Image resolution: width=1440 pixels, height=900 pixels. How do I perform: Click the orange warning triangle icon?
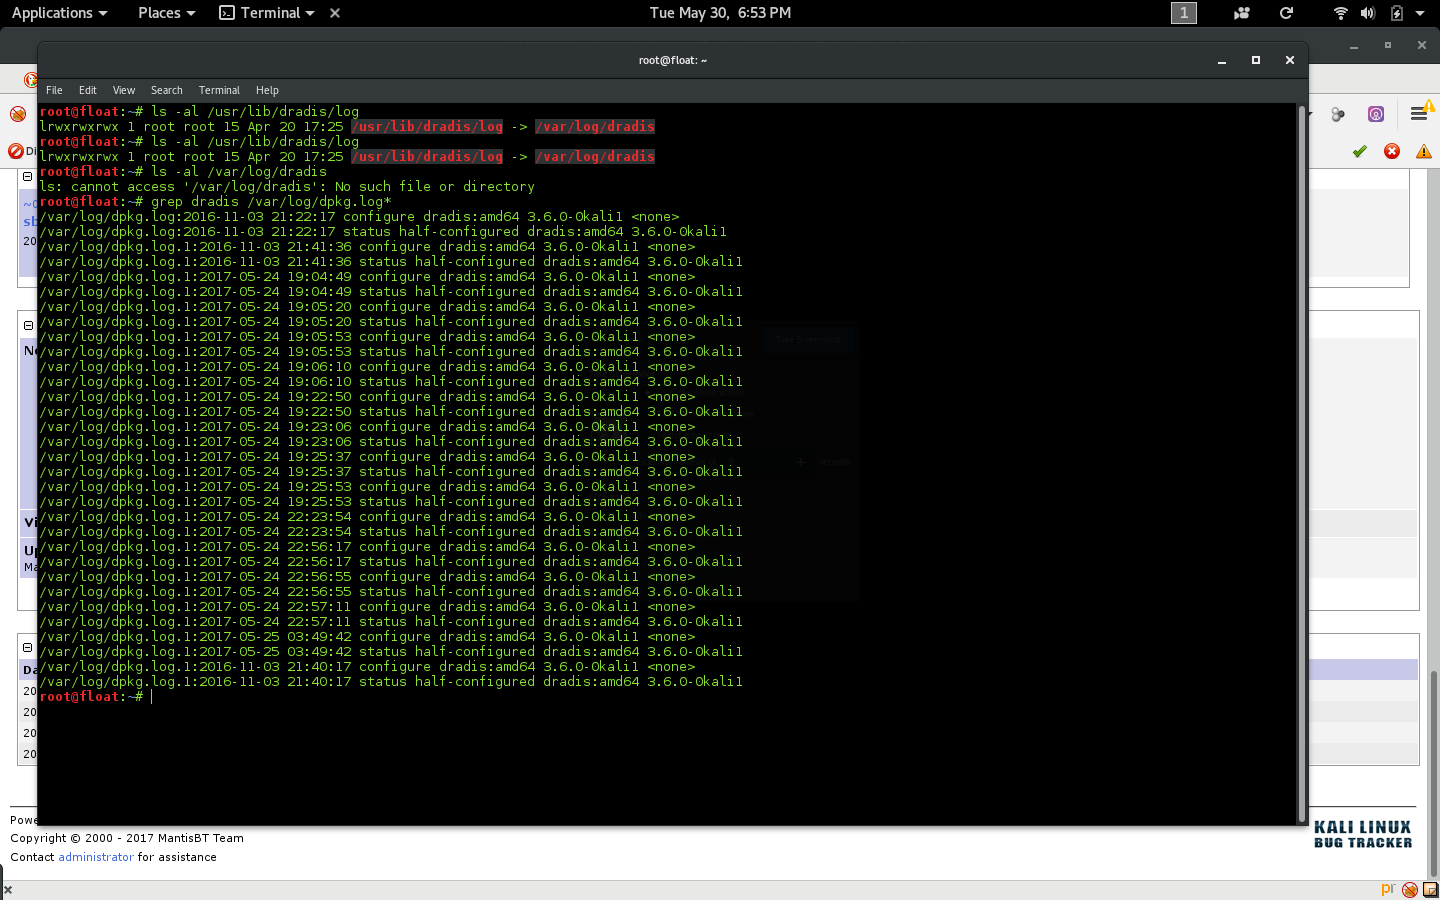(1423, 151)
